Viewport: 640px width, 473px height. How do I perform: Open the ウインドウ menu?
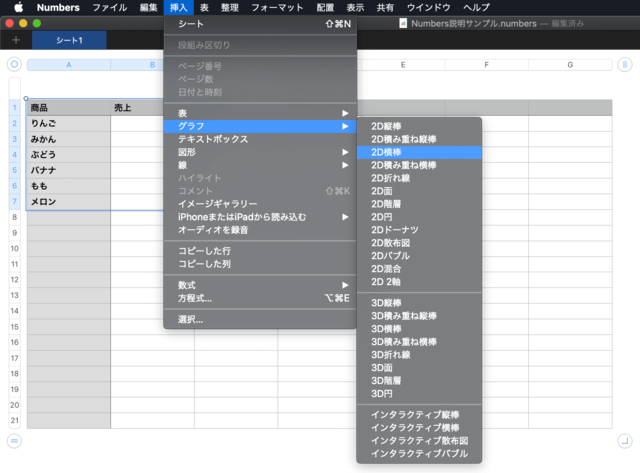click(x=429, y=7)
